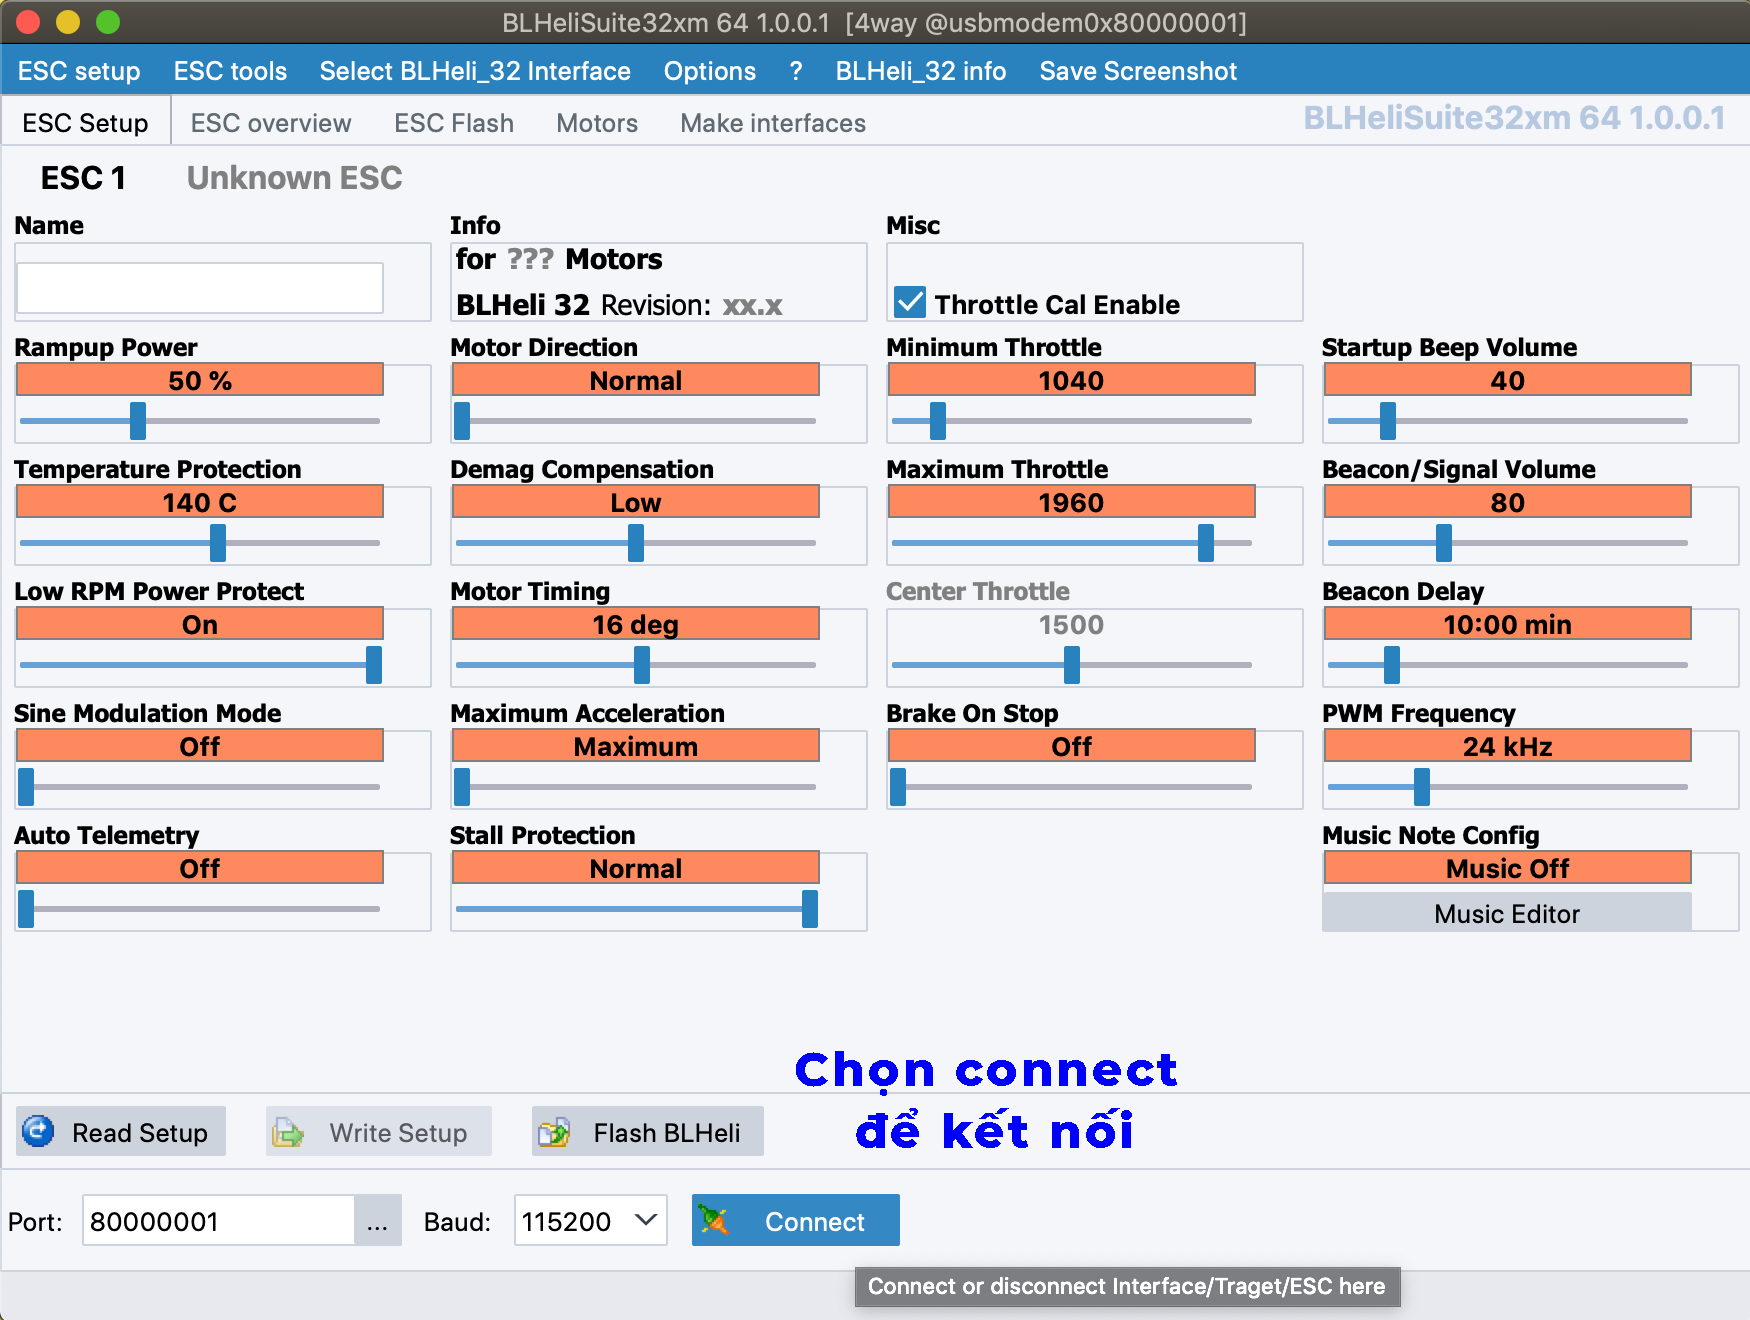Click the Beacon Delay 10:00 min value
The width and height of the screenshot is (1750, 1320).
[x=1508, y=624]
